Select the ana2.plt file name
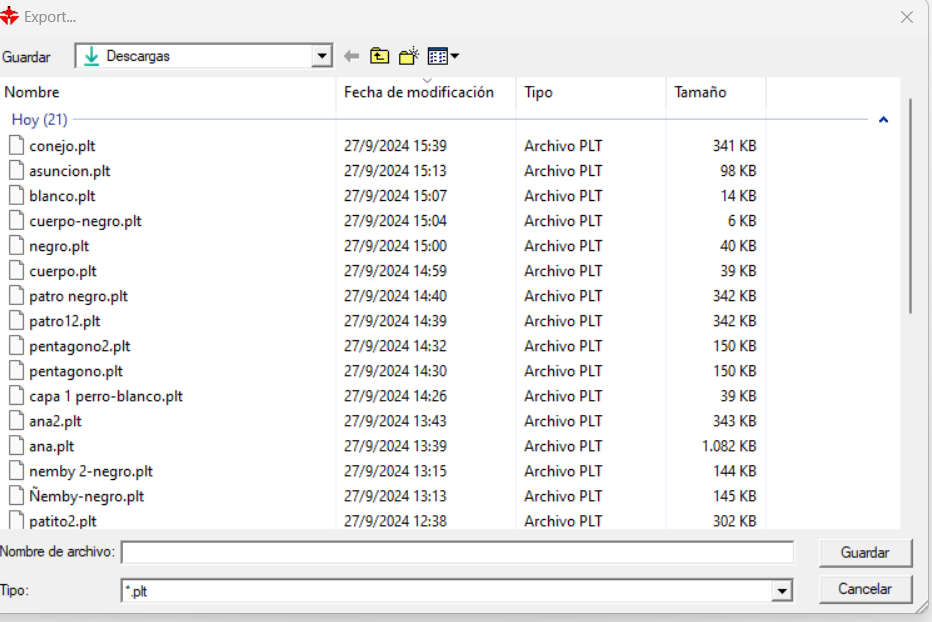 [55, 421]
